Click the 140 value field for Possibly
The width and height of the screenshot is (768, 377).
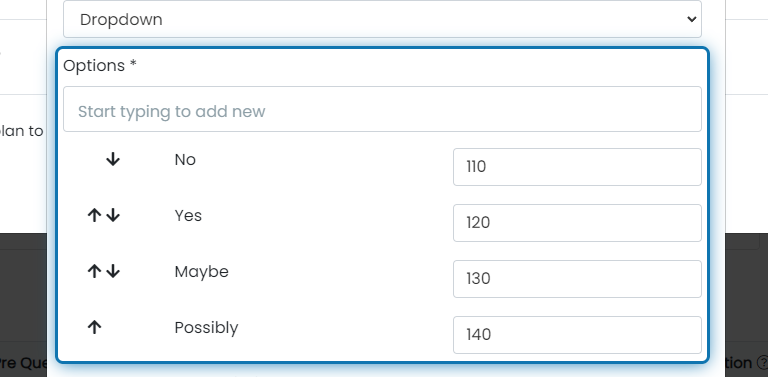[x=577, y=334]
